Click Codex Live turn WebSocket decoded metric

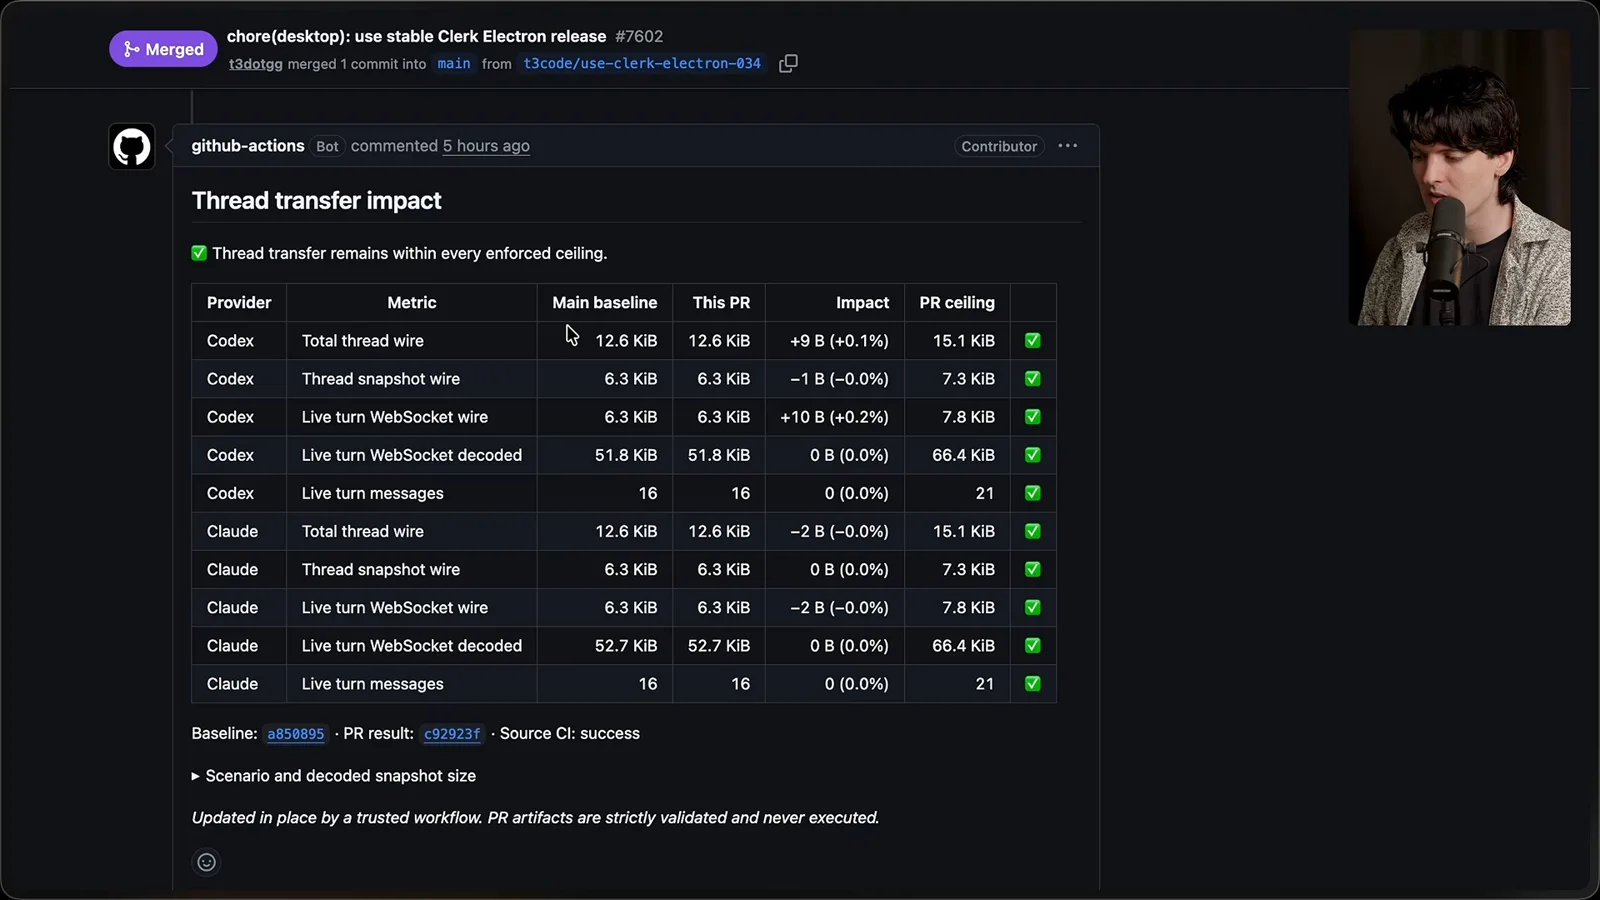[x=412, y=455]
